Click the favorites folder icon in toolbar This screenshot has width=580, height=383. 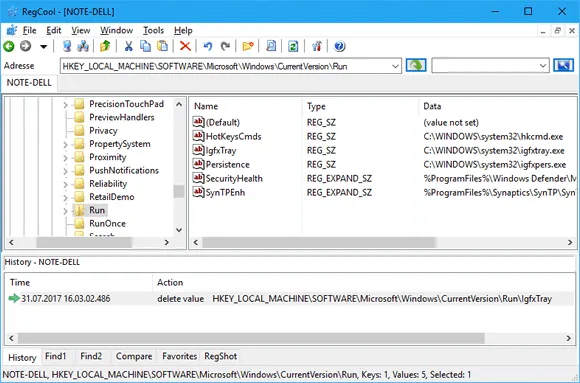pyautogui.click(x=248, y=46)
